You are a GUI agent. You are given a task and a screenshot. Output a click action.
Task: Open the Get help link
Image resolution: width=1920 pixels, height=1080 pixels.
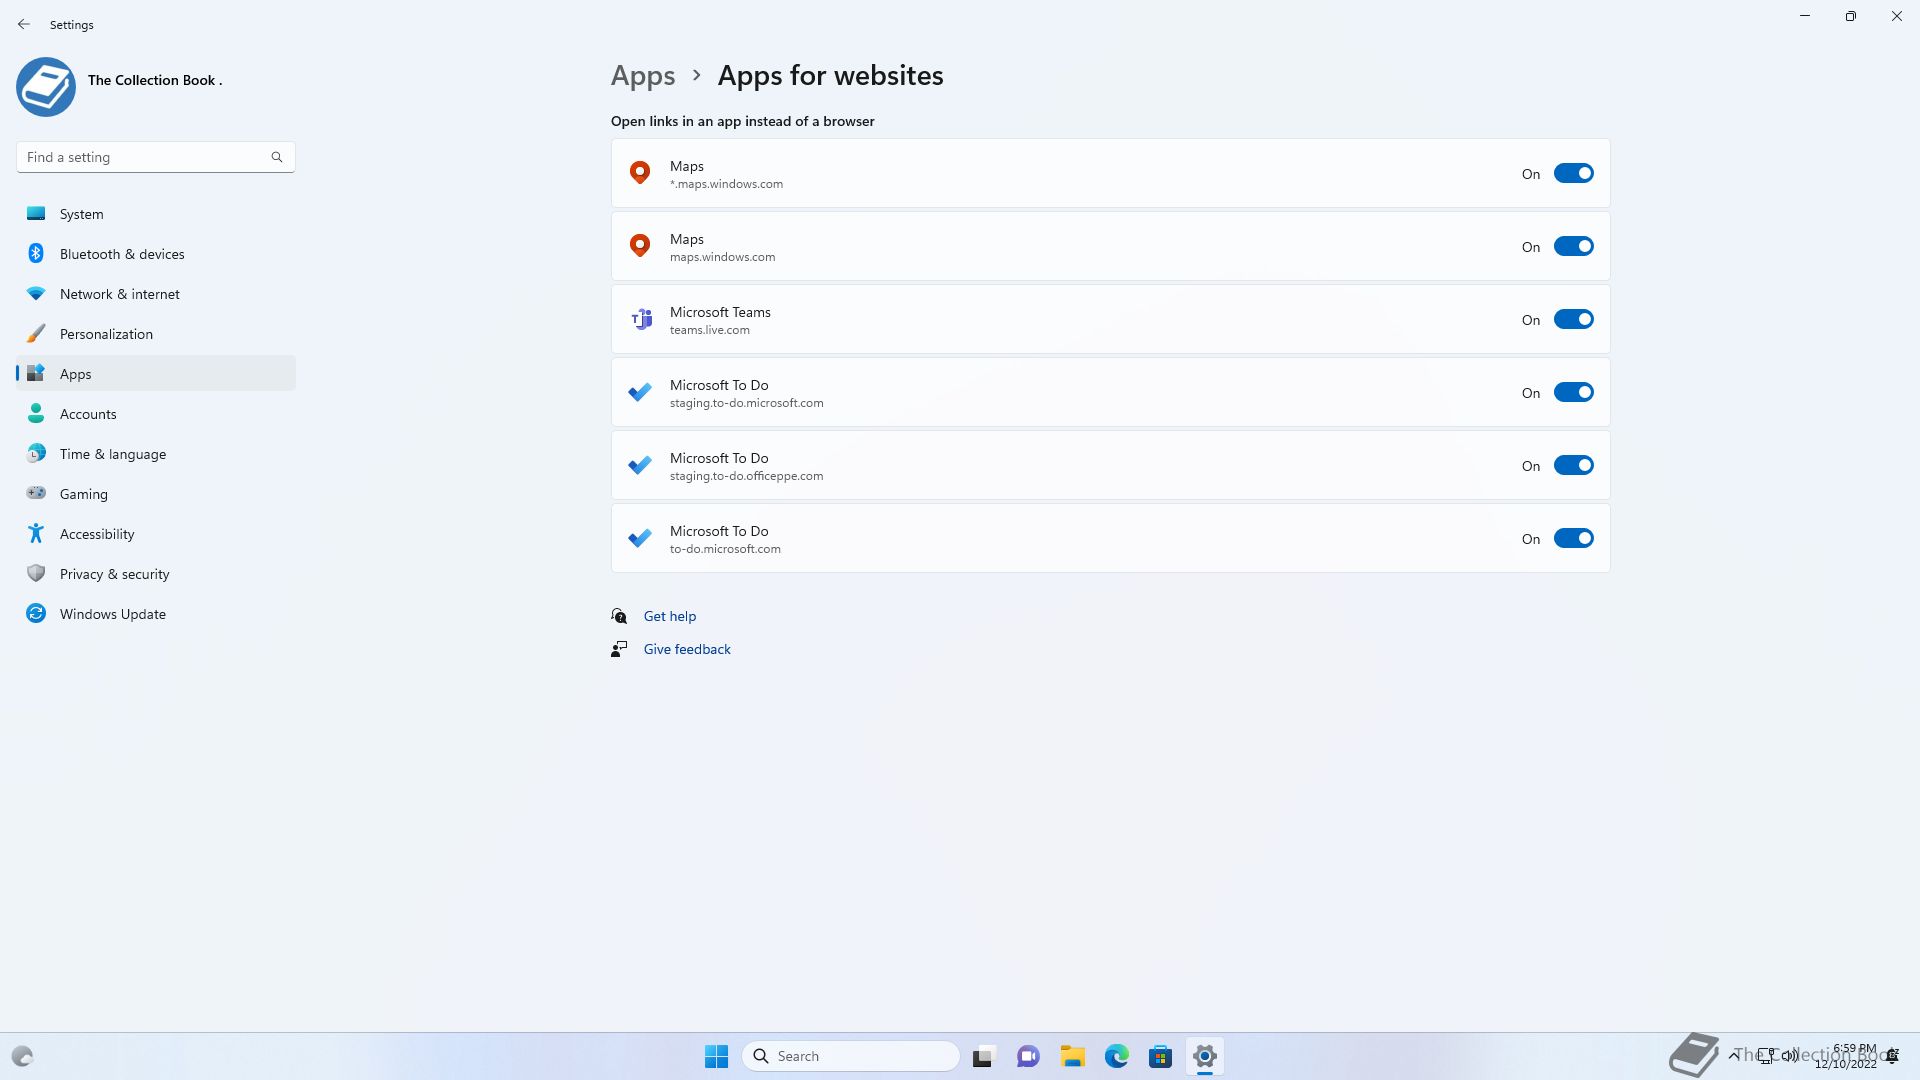tap(669, 616)
